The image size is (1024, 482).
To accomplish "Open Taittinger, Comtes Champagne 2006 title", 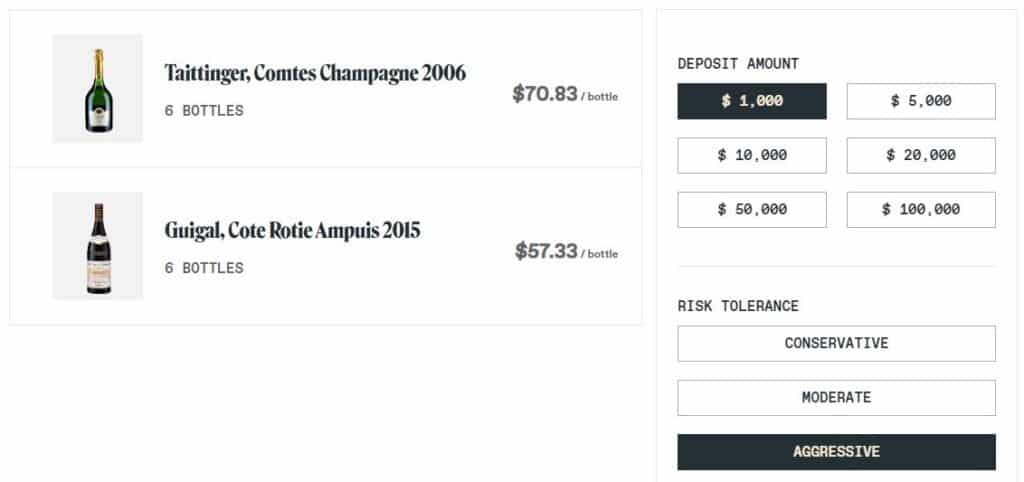I will click(x=315, y=73).
